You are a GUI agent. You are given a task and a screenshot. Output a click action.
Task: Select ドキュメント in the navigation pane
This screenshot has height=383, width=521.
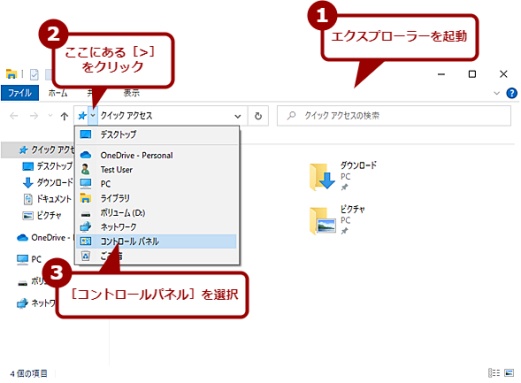[47, 199]
